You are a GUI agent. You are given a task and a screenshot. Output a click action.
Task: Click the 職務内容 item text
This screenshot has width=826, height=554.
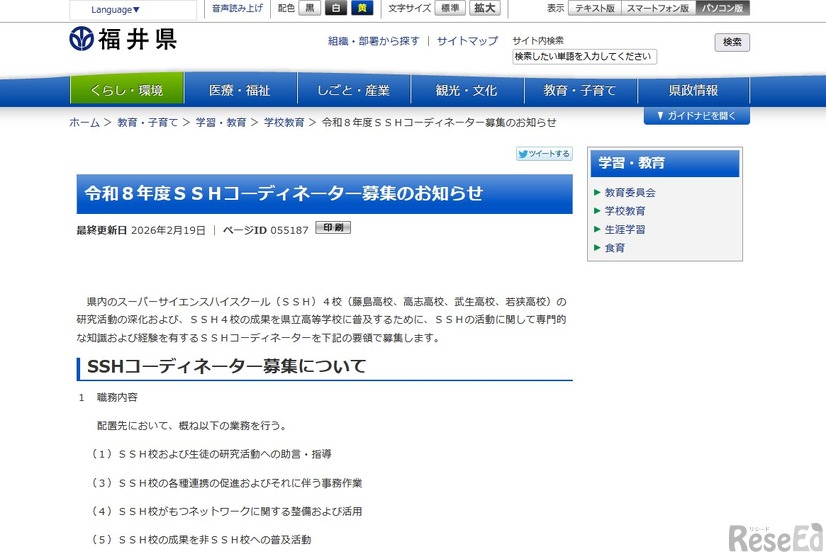click(x=117, y=397)
